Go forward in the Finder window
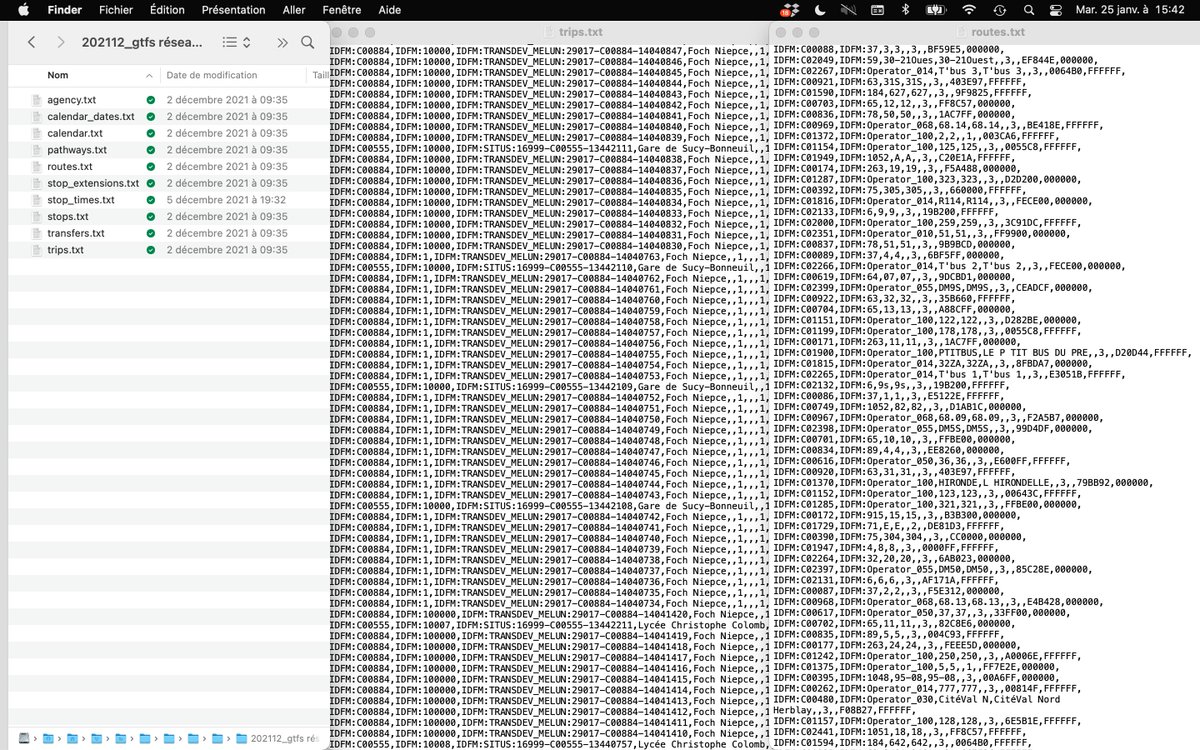 [62, 43]
